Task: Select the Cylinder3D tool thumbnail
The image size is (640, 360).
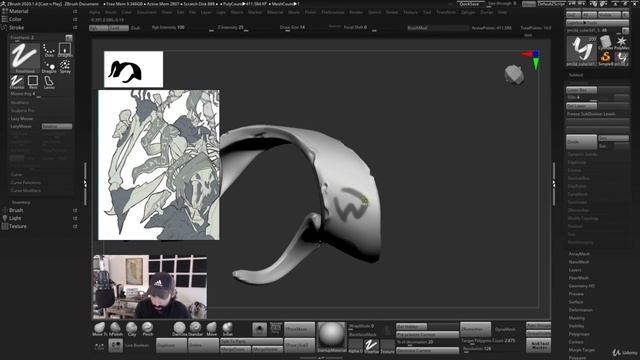Action: pos(606,42)
